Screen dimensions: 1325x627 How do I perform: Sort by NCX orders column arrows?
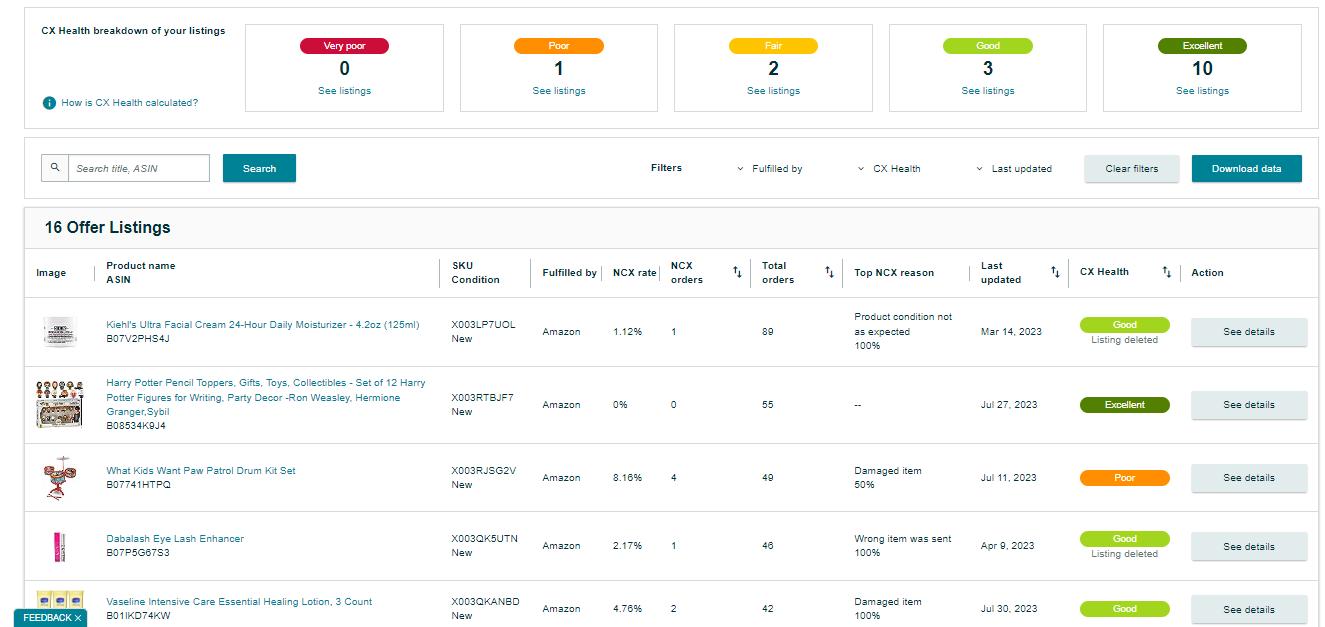pyautogui.click(x=737, y=272)
